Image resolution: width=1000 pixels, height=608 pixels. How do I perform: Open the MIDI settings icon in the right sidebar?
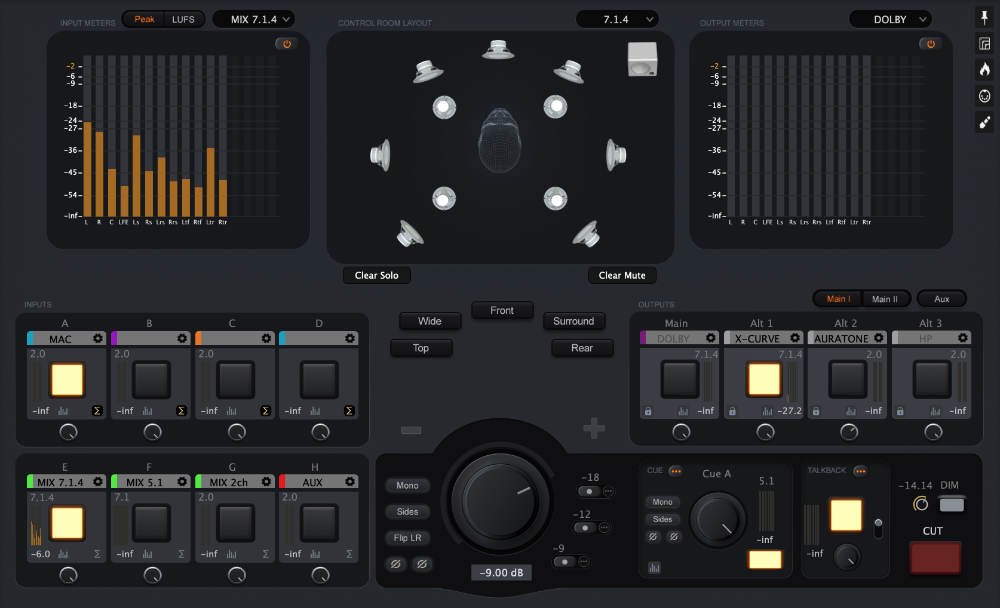[983, 95]
